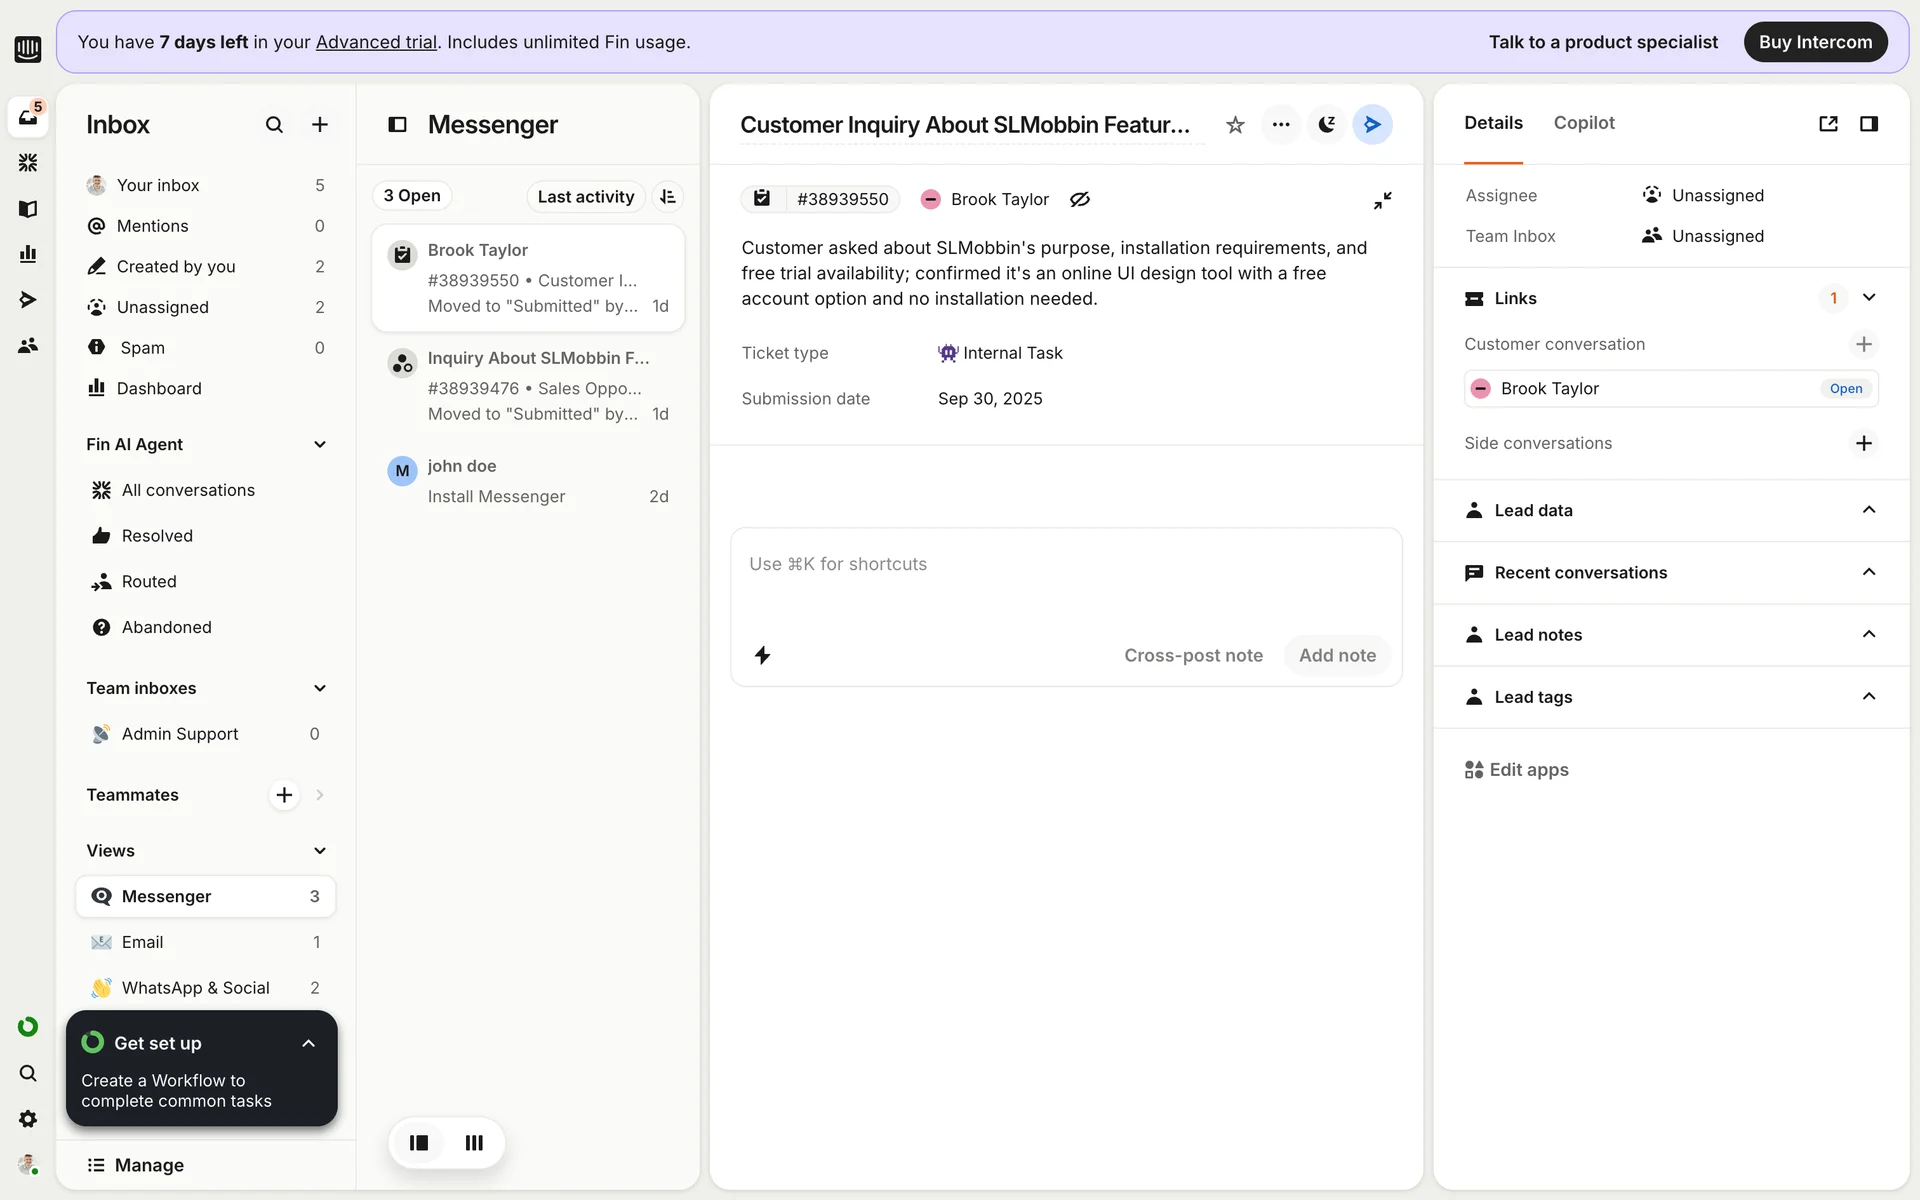Collapse the Fin AI Agent section
1920x1200 pixels.
click(320, 444)
